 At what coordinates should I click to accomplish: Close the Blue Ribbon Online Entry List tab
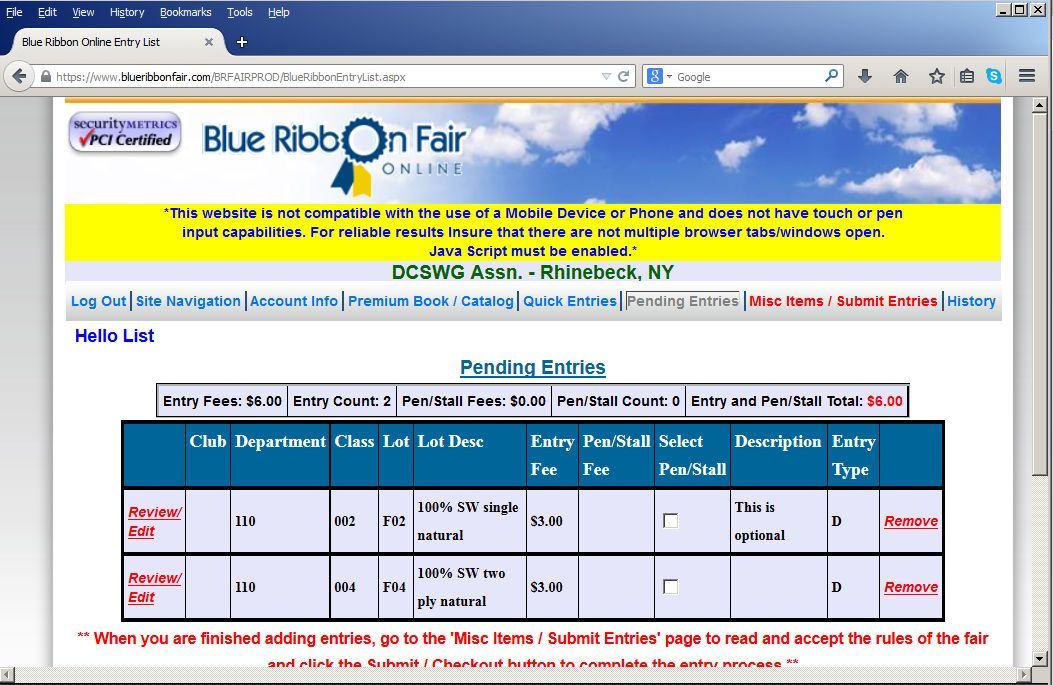pos(209,42)
